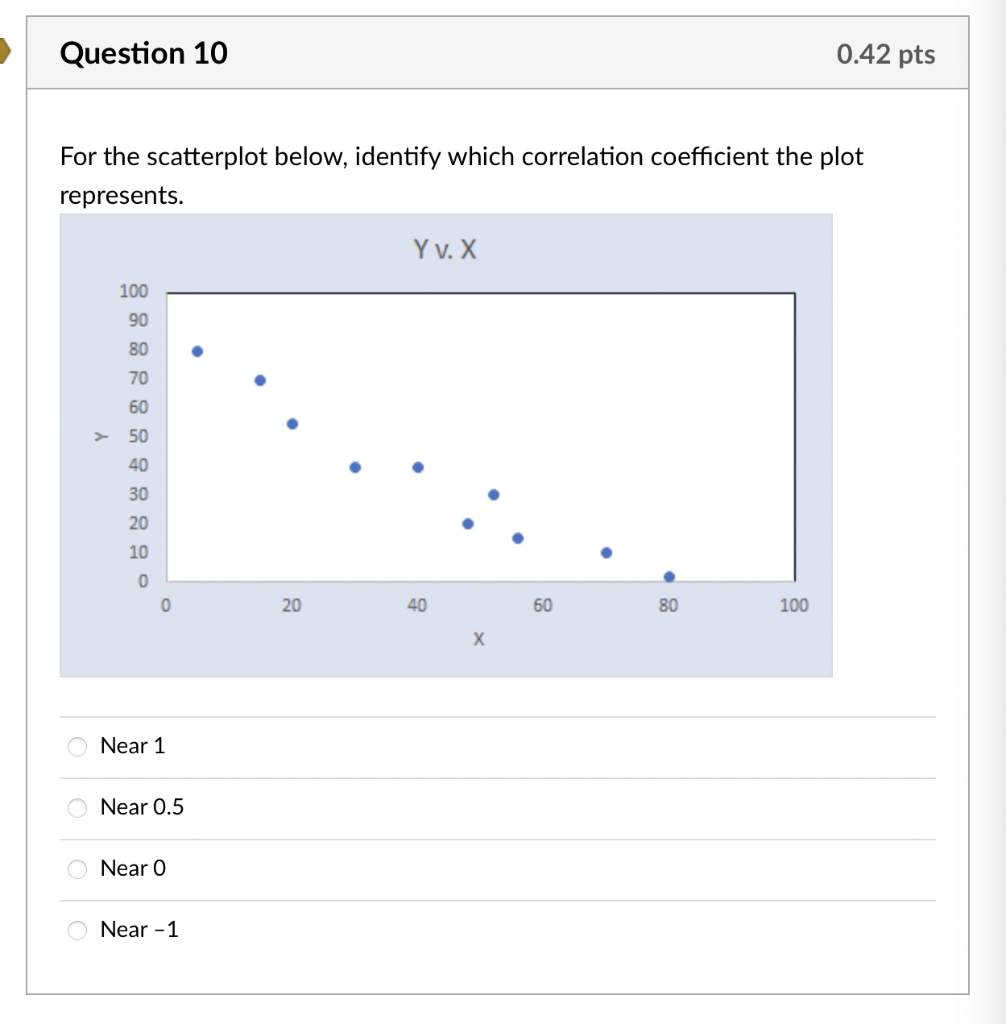This screenshot has width=1006, height=1024.
Task: Select the "Near −1" radio button
Action: pos(77,931)
